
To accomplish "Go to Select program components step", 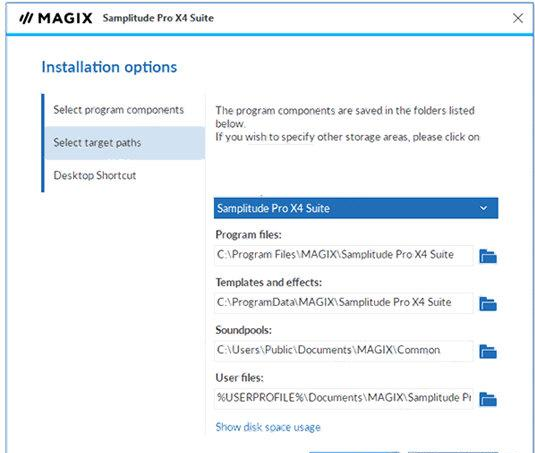I will [x=118, y=110].
